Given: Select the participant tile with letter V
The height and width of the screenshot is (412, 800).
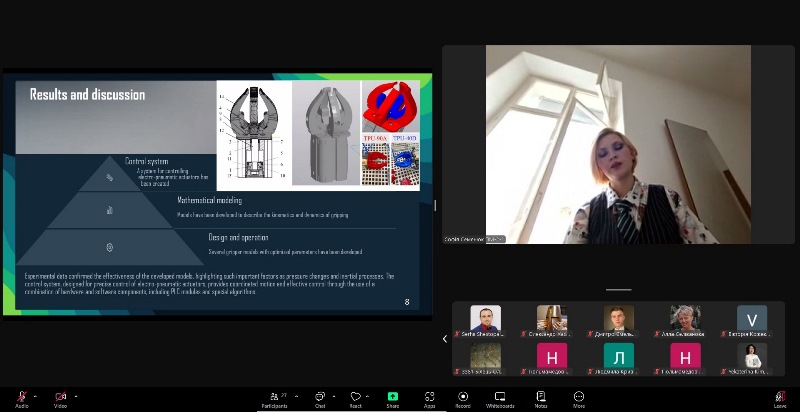Looking at the screenshot, I should [x=752, y=319].
